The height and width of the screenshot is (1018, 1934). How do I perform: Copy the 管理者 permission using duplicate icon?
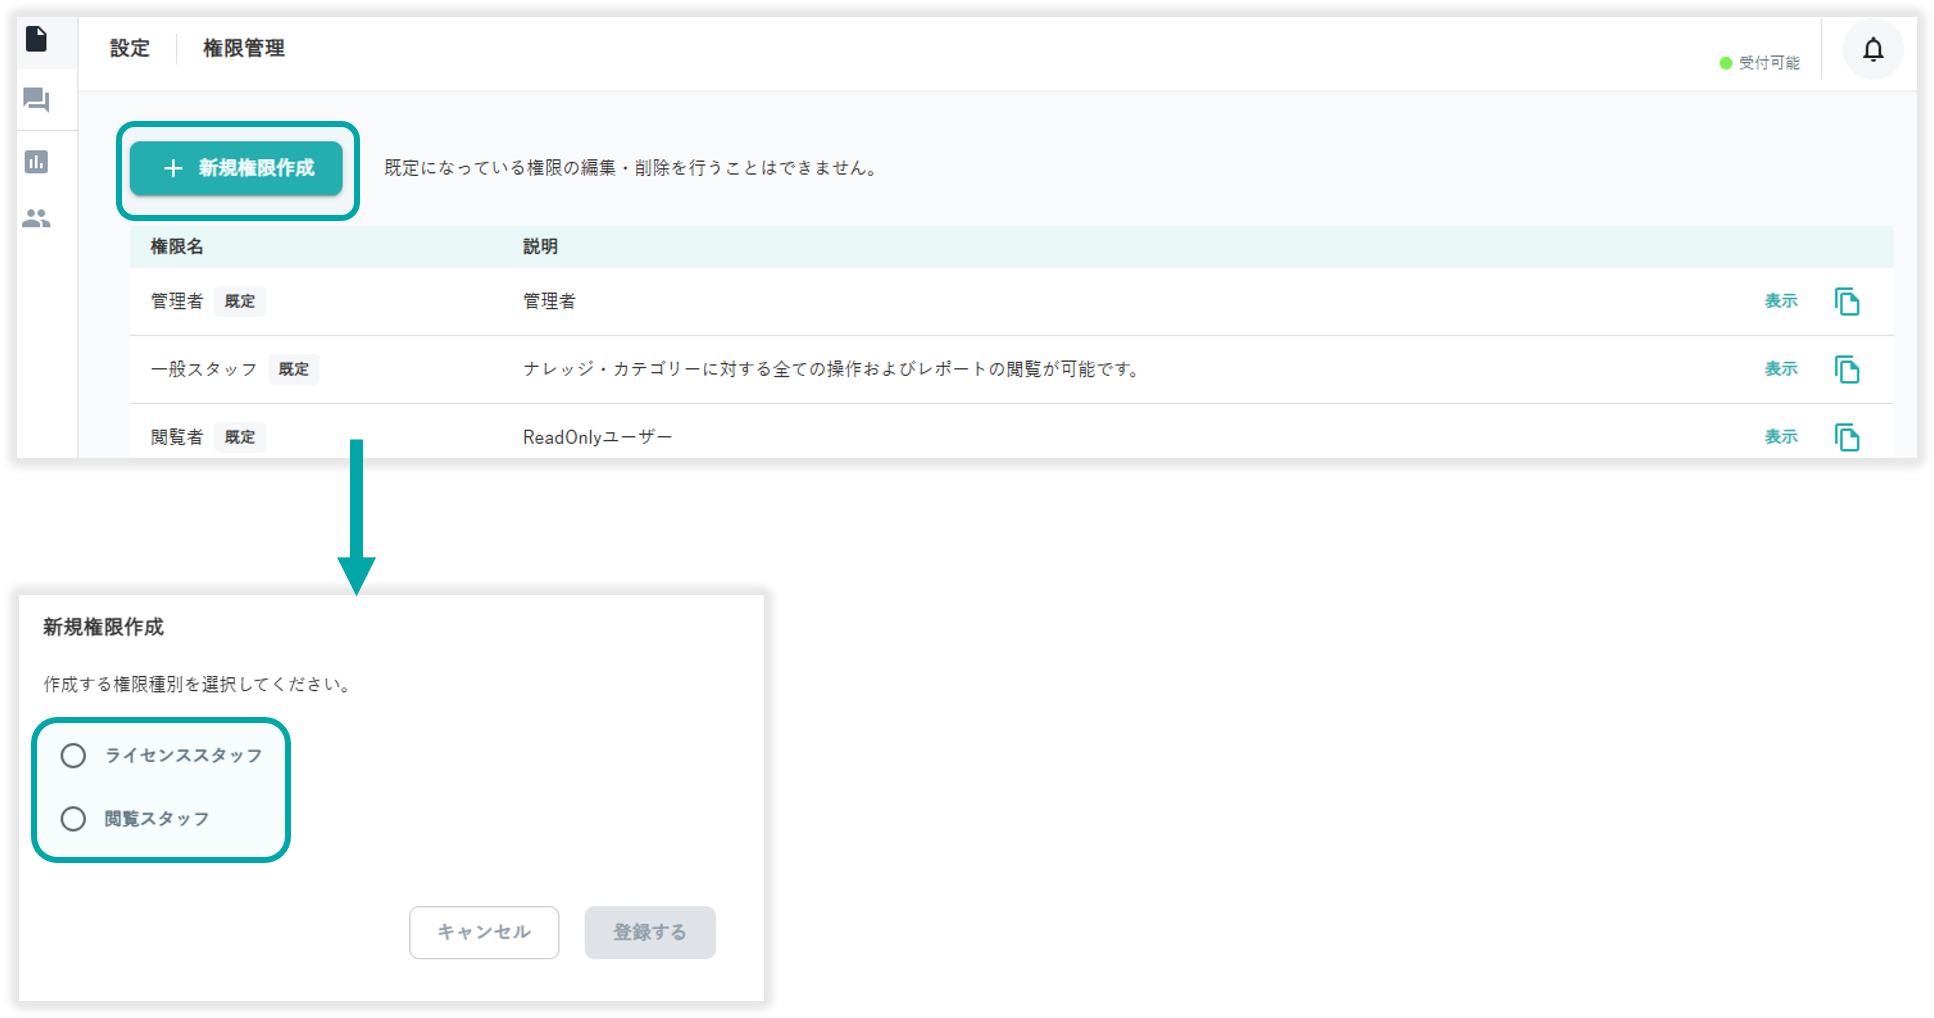[x=1846, y=301]
